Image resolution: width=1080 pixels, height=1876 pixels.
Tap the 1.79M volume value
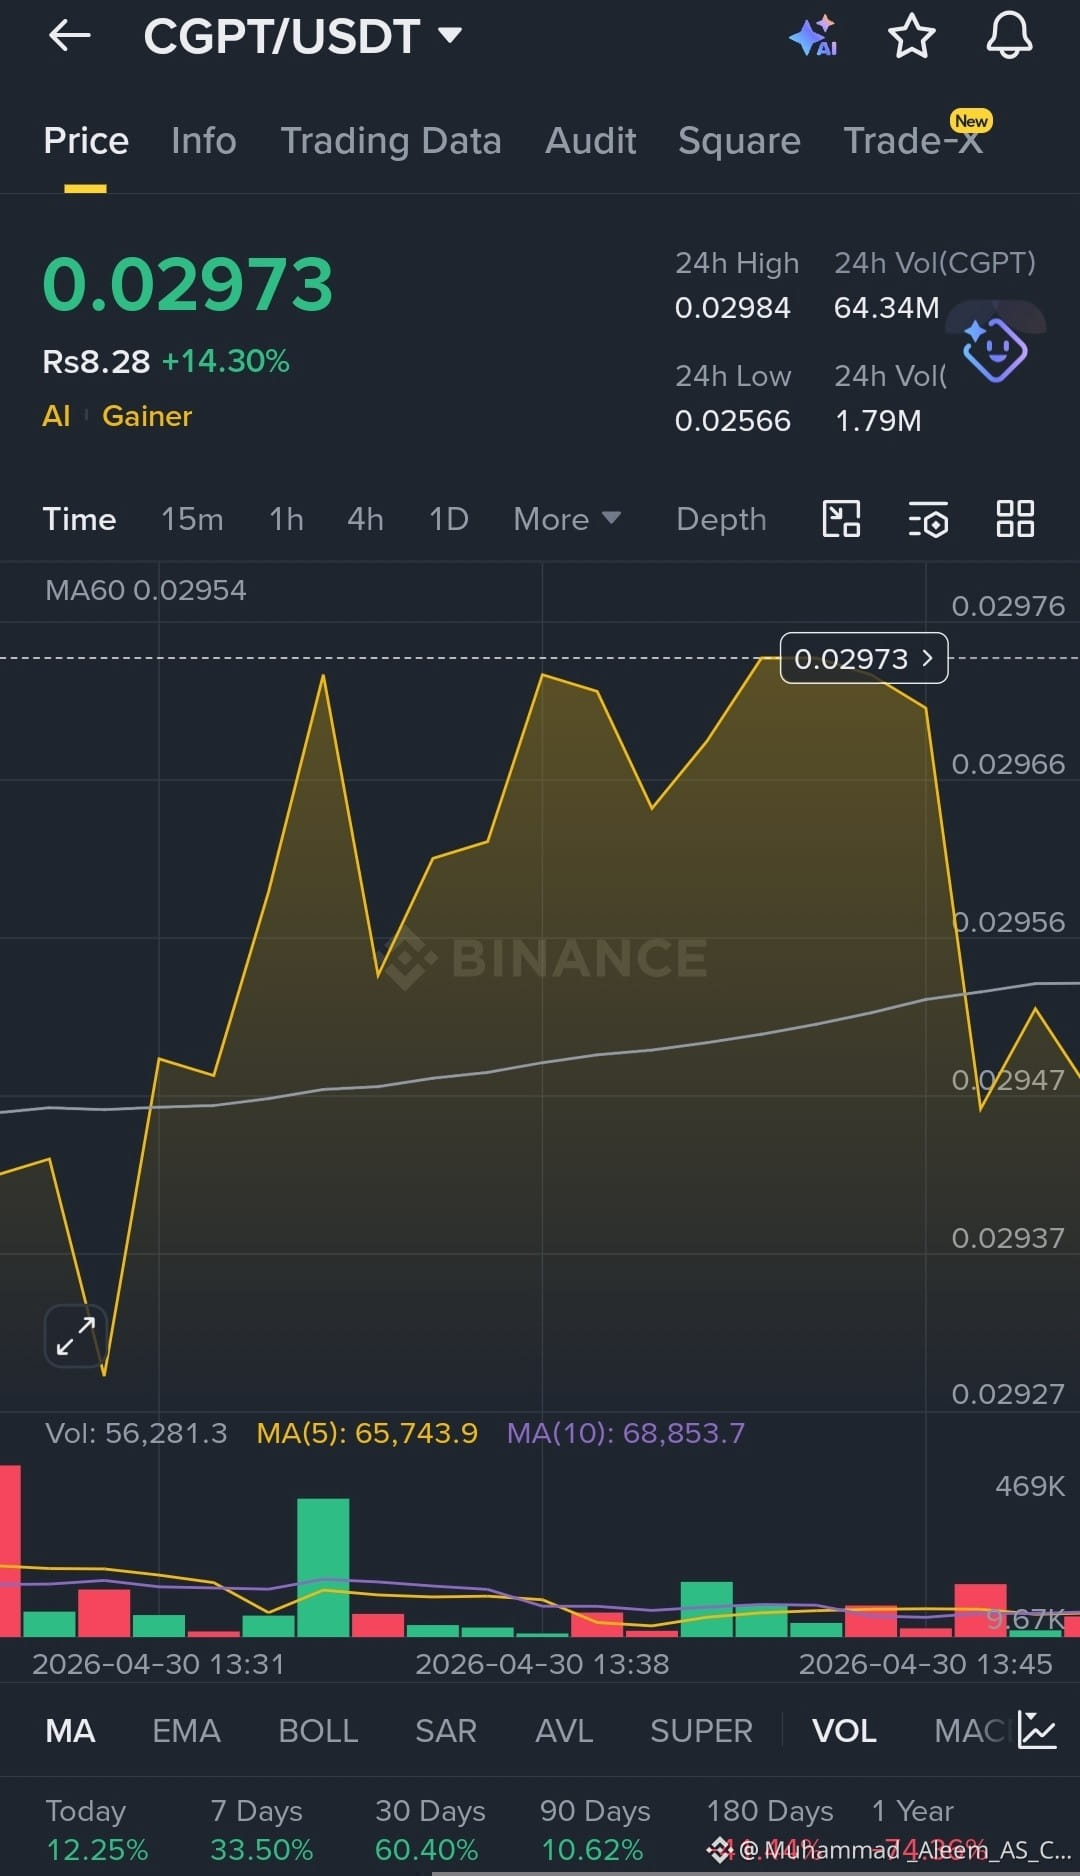[878, 421]
